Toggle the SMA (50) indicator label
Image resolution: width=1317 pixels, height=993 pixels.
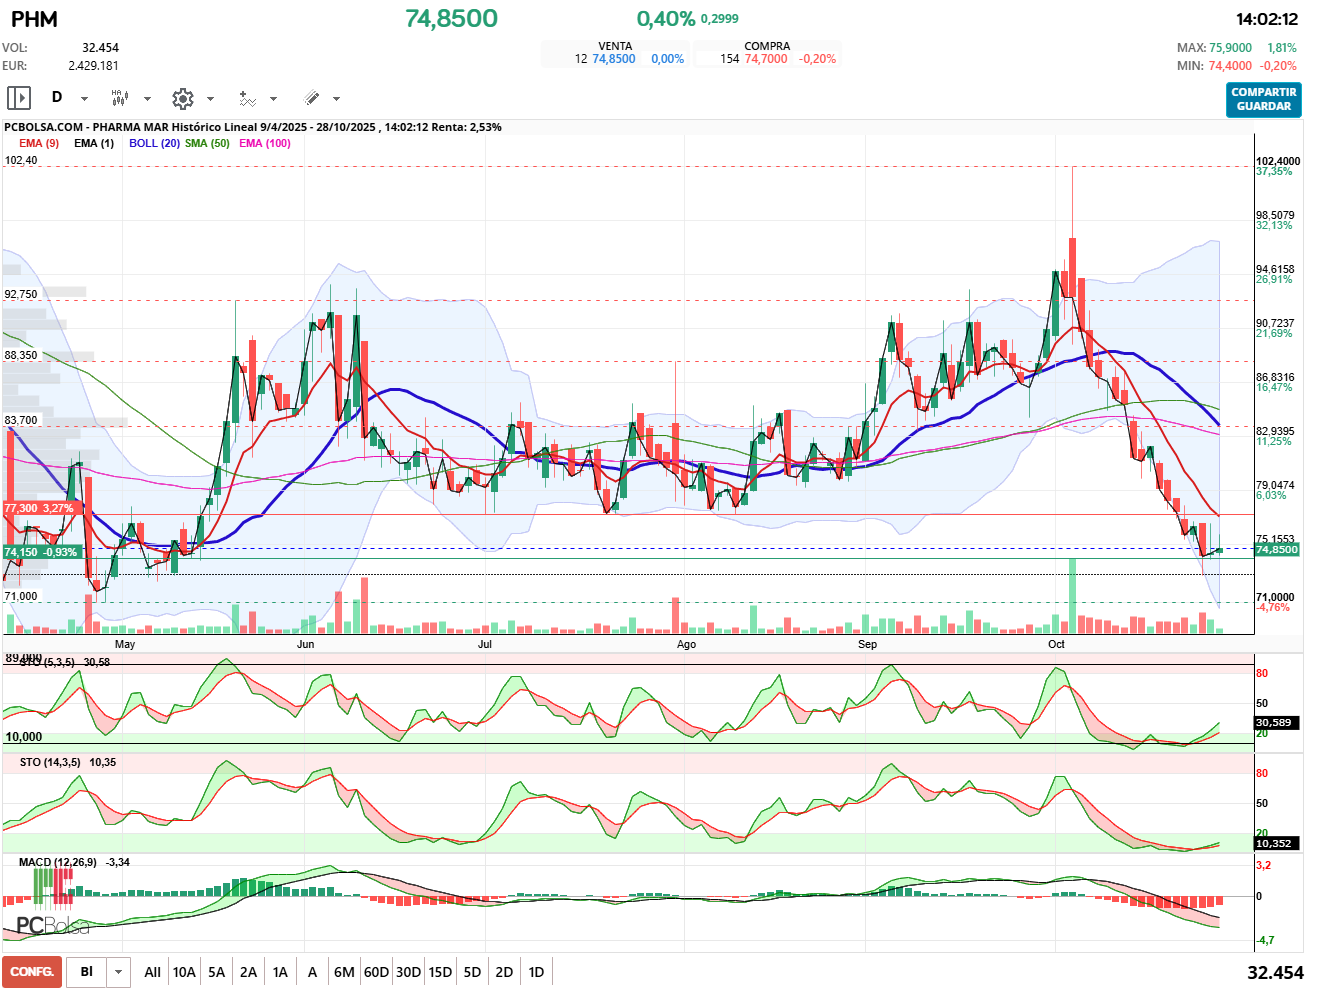[x=207, y=143]
